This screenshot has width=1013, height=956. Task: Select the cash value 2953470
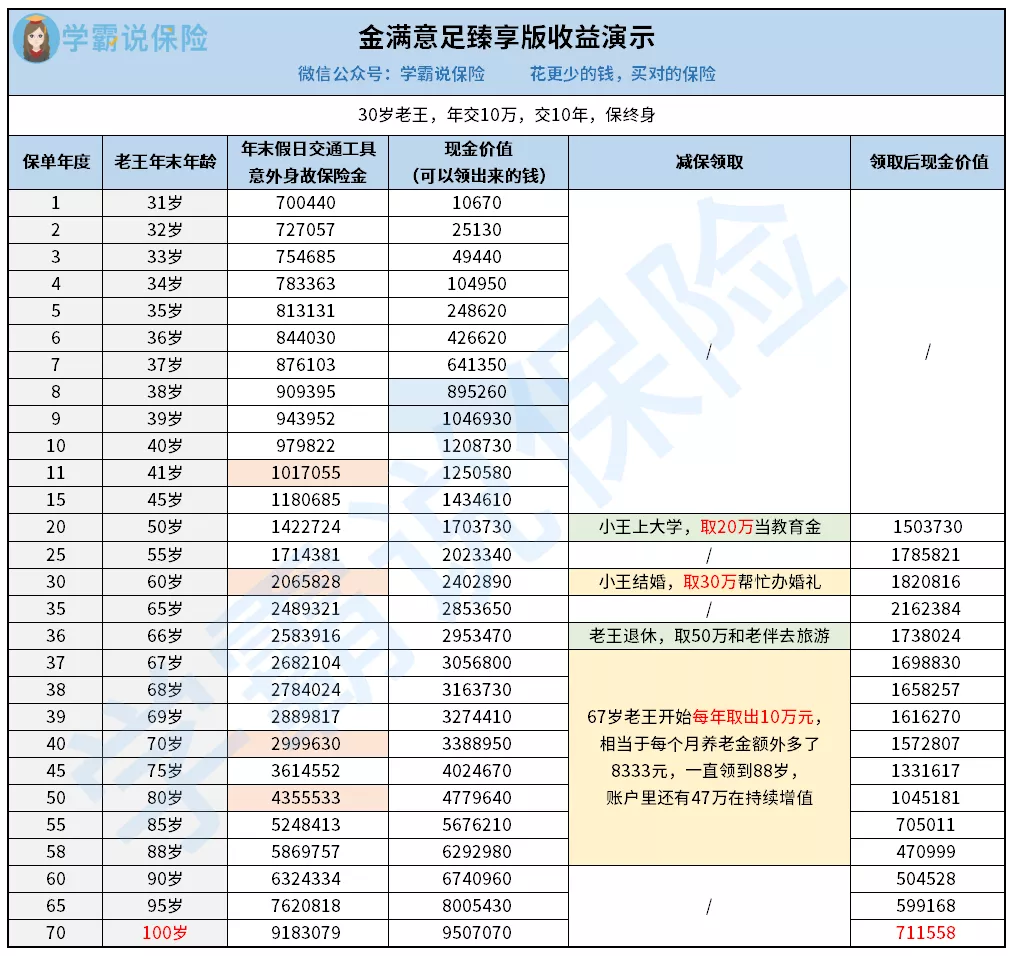click(477, 636)
